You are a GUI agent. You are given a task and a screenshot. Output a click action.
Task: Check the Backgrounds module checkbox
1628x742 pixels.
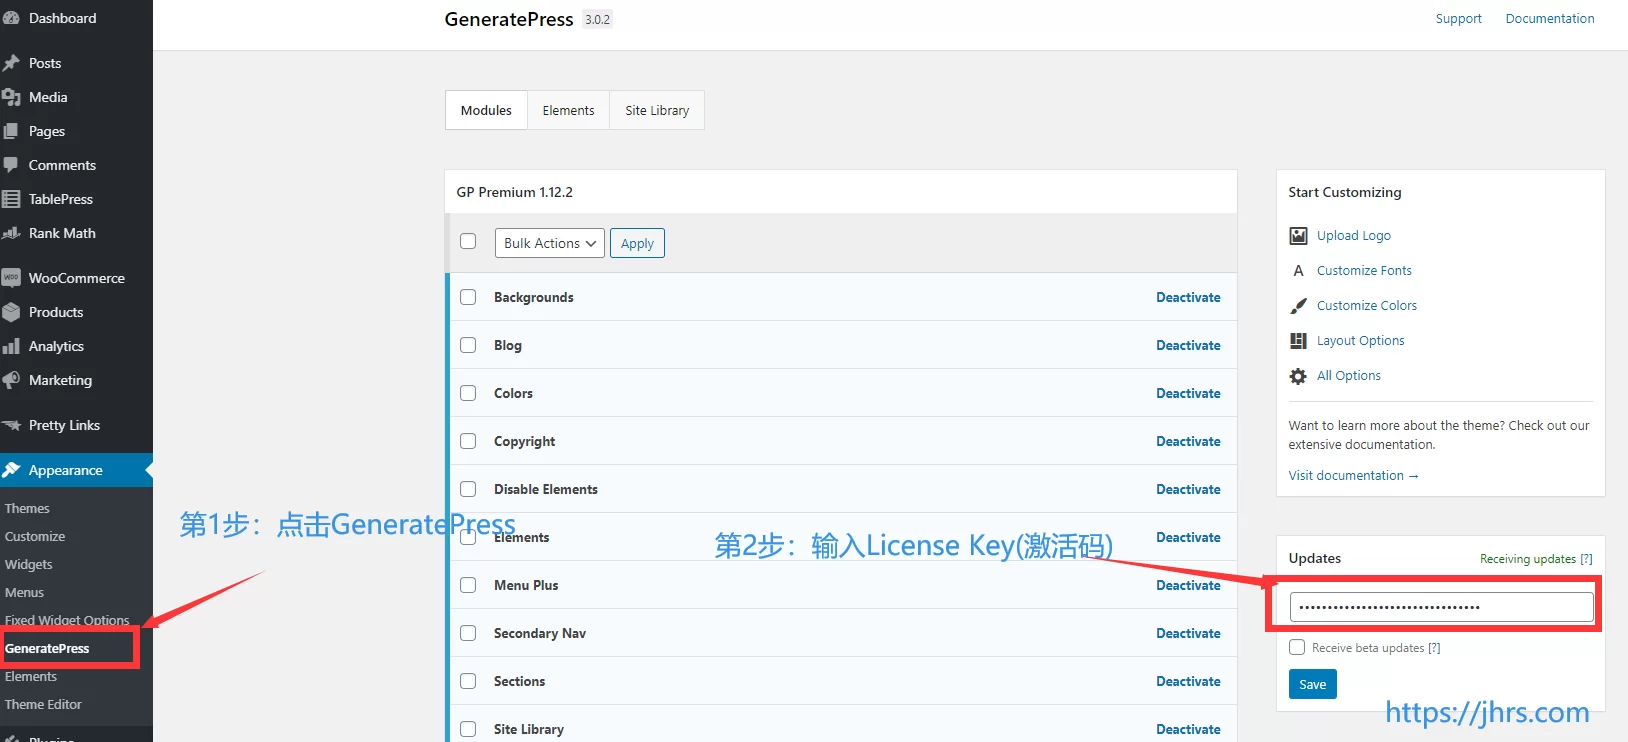(468, 297)
